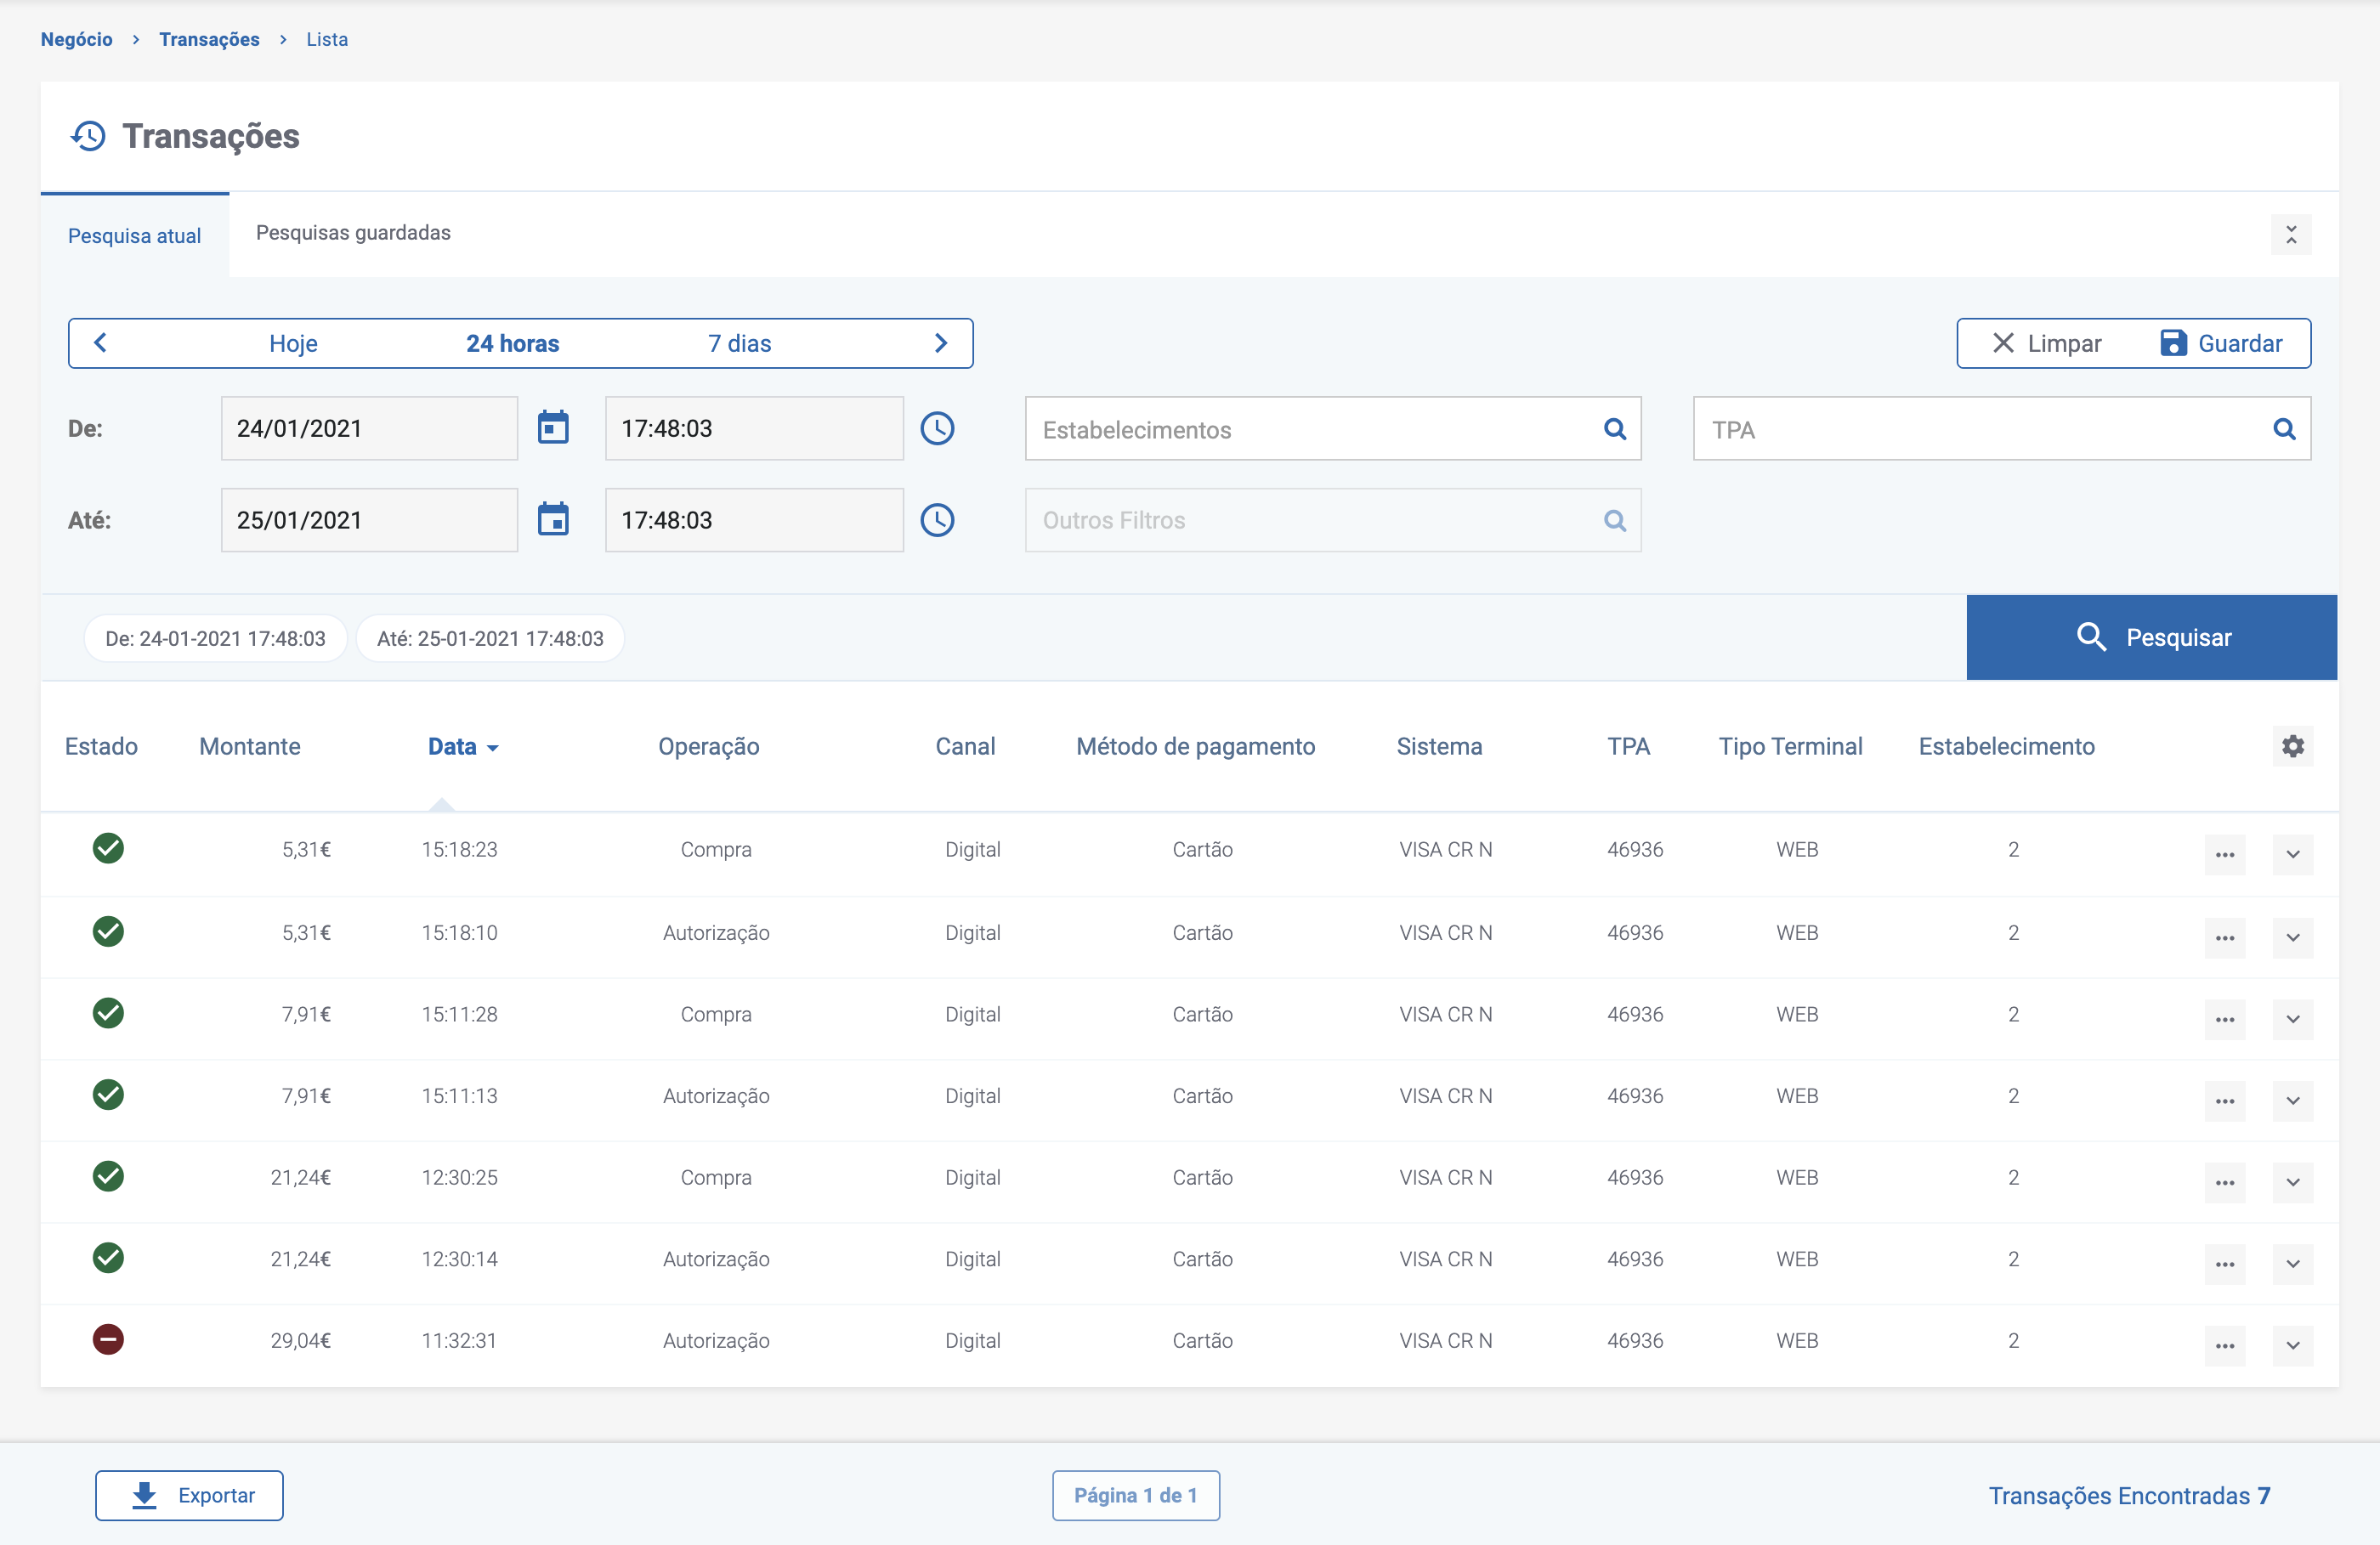Open Transações breadcrumb link
This screenshot has width=2380, height=1545.
click(x=209, y=39)
